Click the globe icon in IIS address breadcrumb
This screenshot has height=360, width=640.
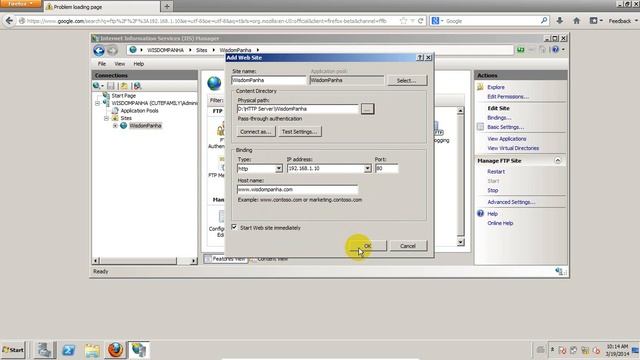tap(133, 50)
